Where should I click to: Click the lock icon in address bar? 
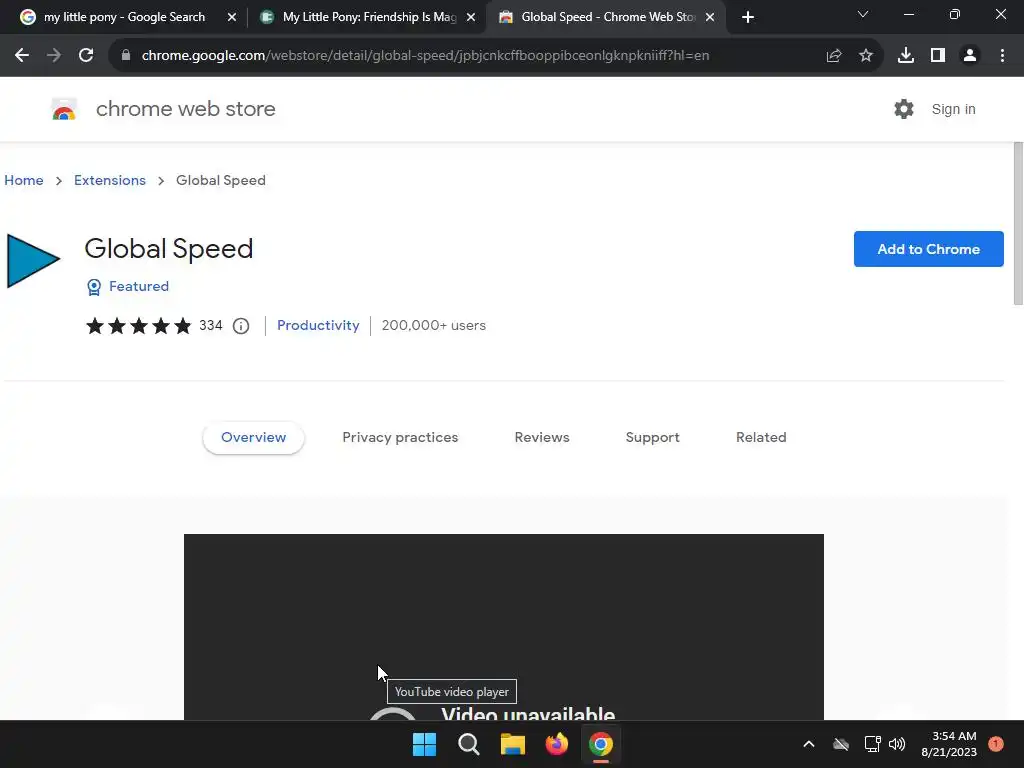(126, 56)
